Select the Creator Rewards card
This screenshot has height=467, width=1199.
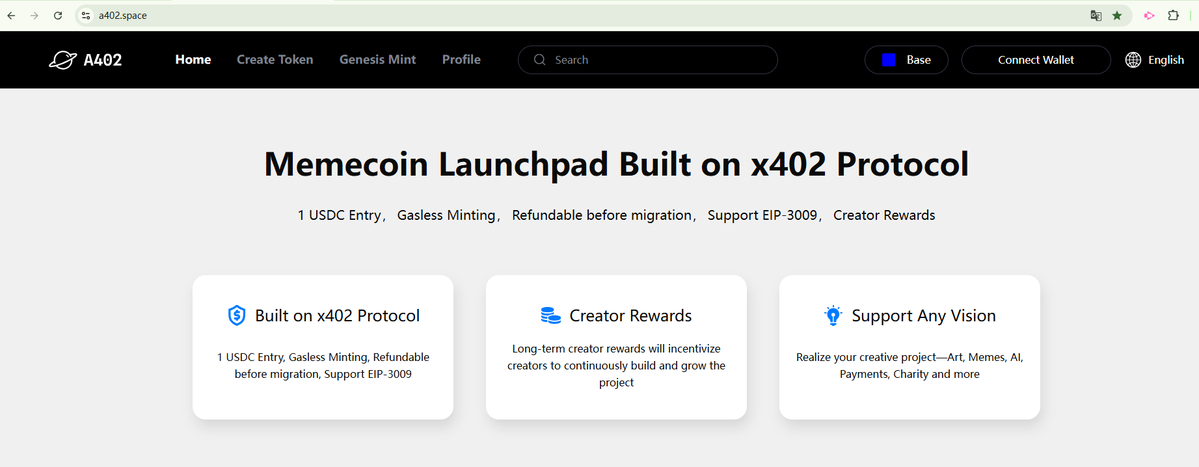[x=616, y=347]
